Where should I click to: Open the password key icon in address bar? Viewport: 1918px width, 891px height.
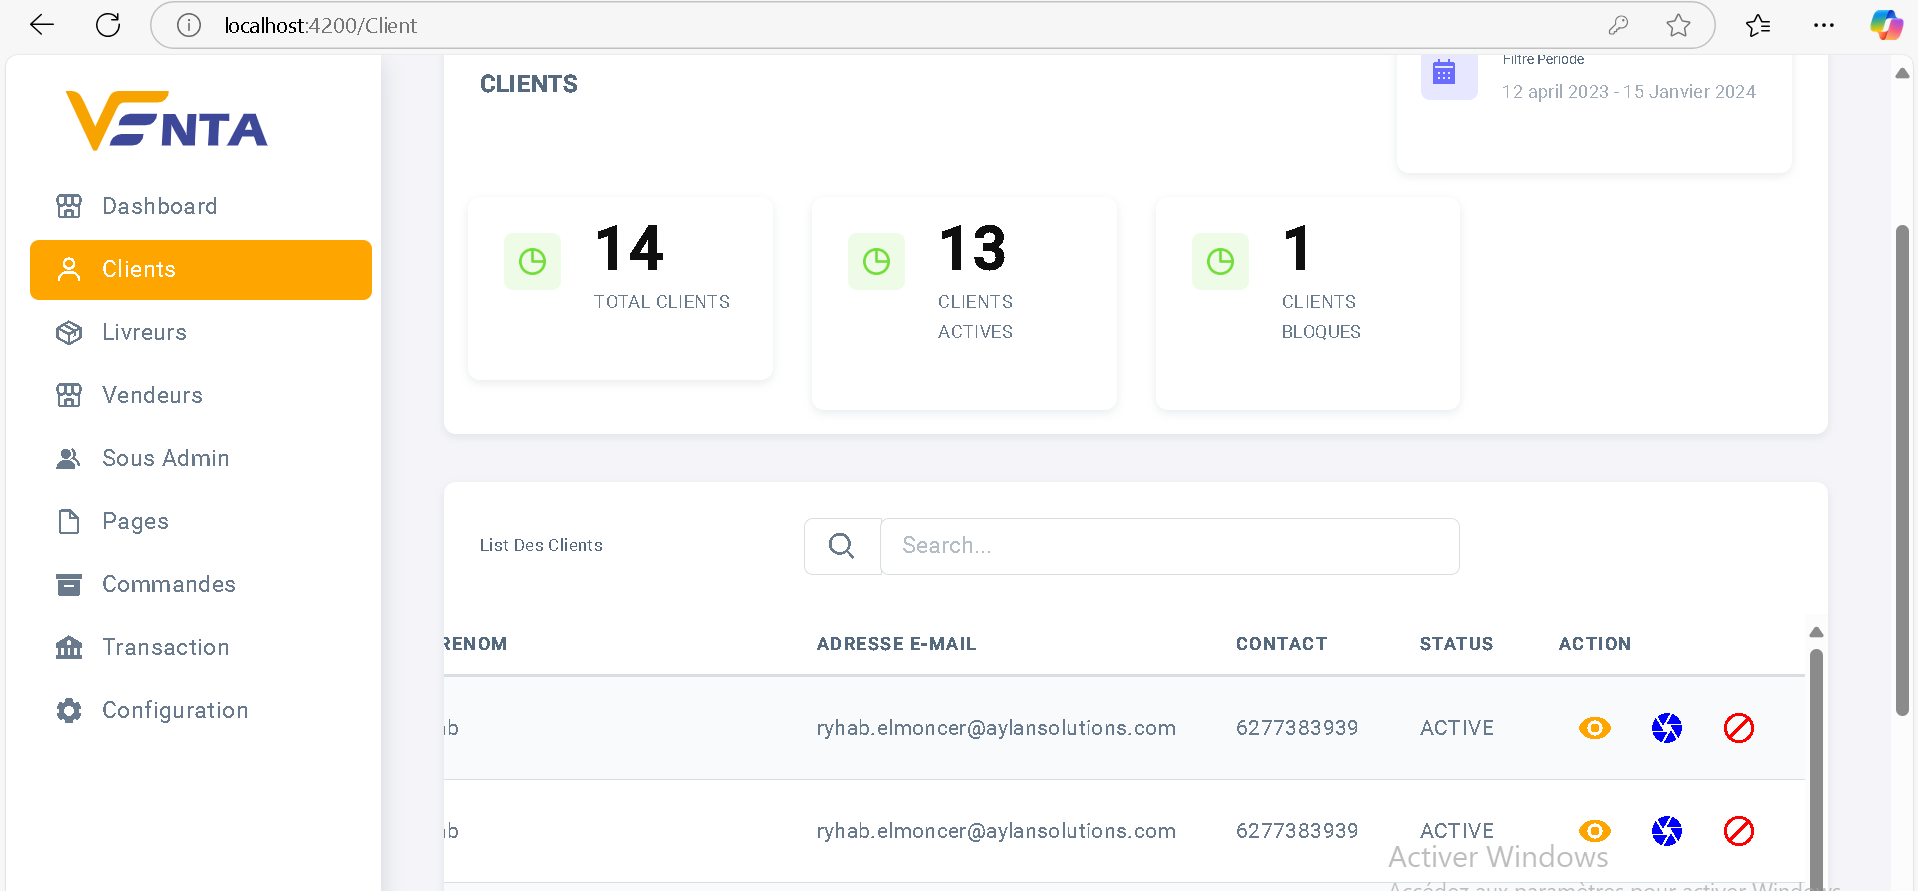tap(1618, 25)
